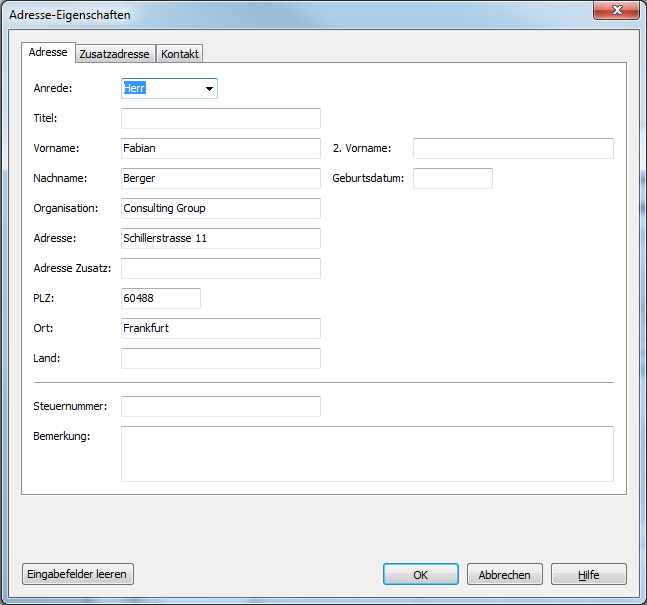Click inside the Bemerkung text area
This screenshot has height=605, width=647.
pyautogui.click(x=366, y=454)
